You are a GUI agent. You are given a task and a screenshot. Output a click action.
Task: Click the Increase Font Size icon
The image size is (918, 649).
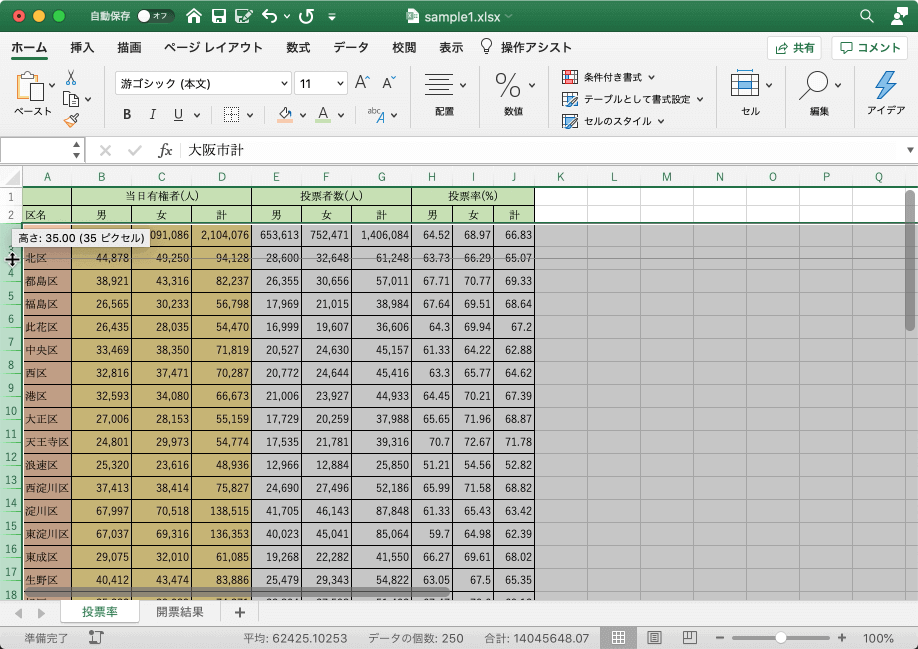[363, 83]
